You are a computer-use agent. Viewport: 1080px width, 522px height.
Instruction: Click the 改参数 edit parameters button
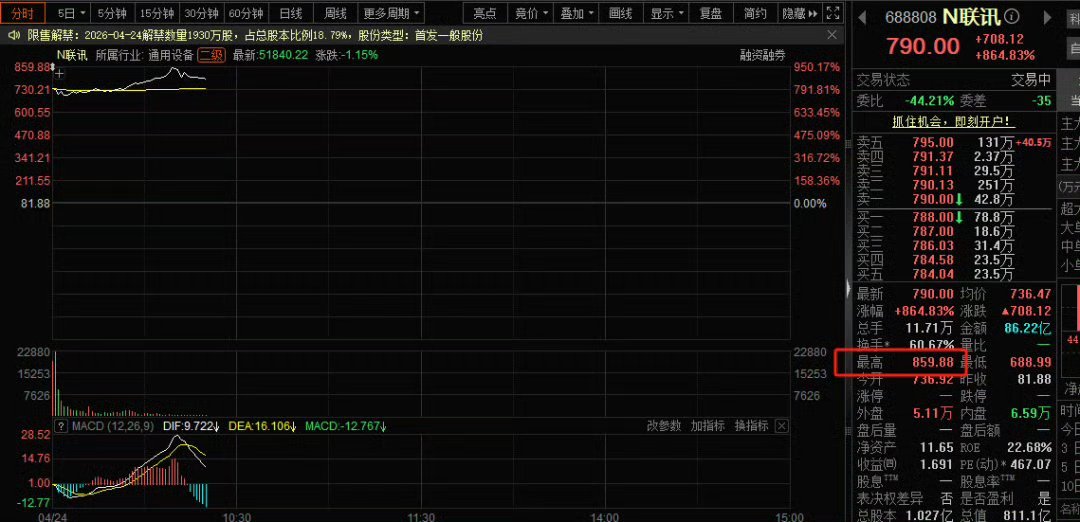[x=663, y=426]
